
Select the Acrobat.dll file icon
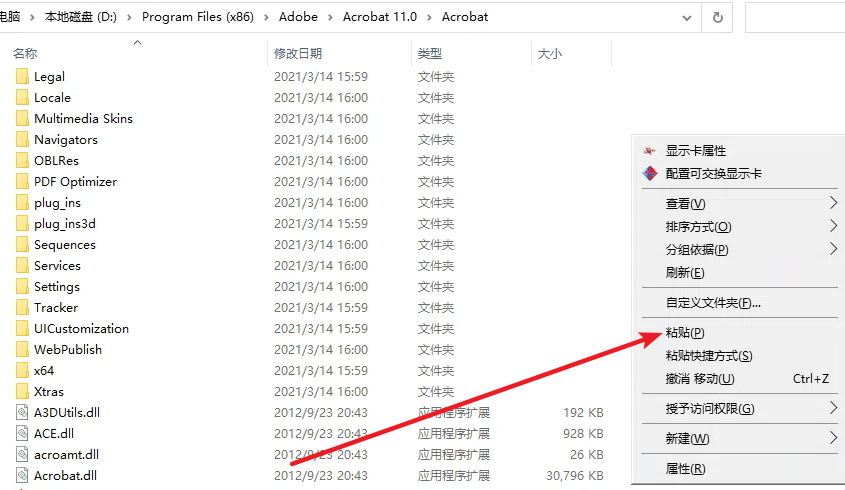point(22,476)
